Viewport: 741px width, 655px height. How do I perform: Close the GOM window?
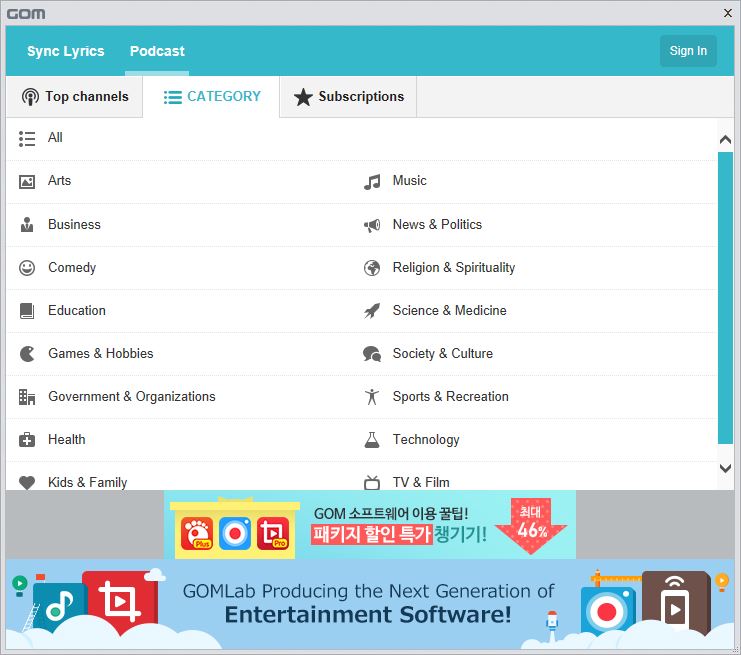pyautogui.click(x=728, y=13)
